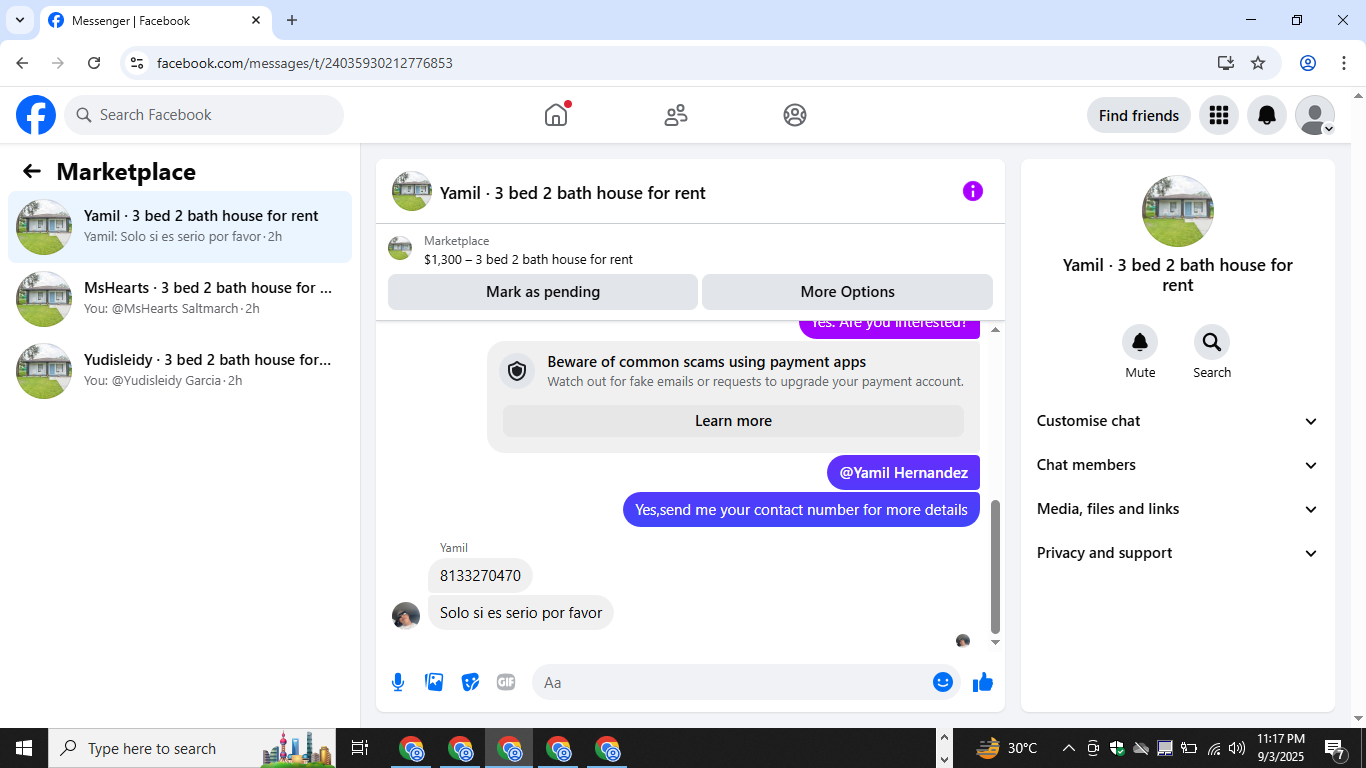The image size is (1366, 768).
Task: Click the 'Solo si es serio por favor' message
Action: [x=521, y=613]
